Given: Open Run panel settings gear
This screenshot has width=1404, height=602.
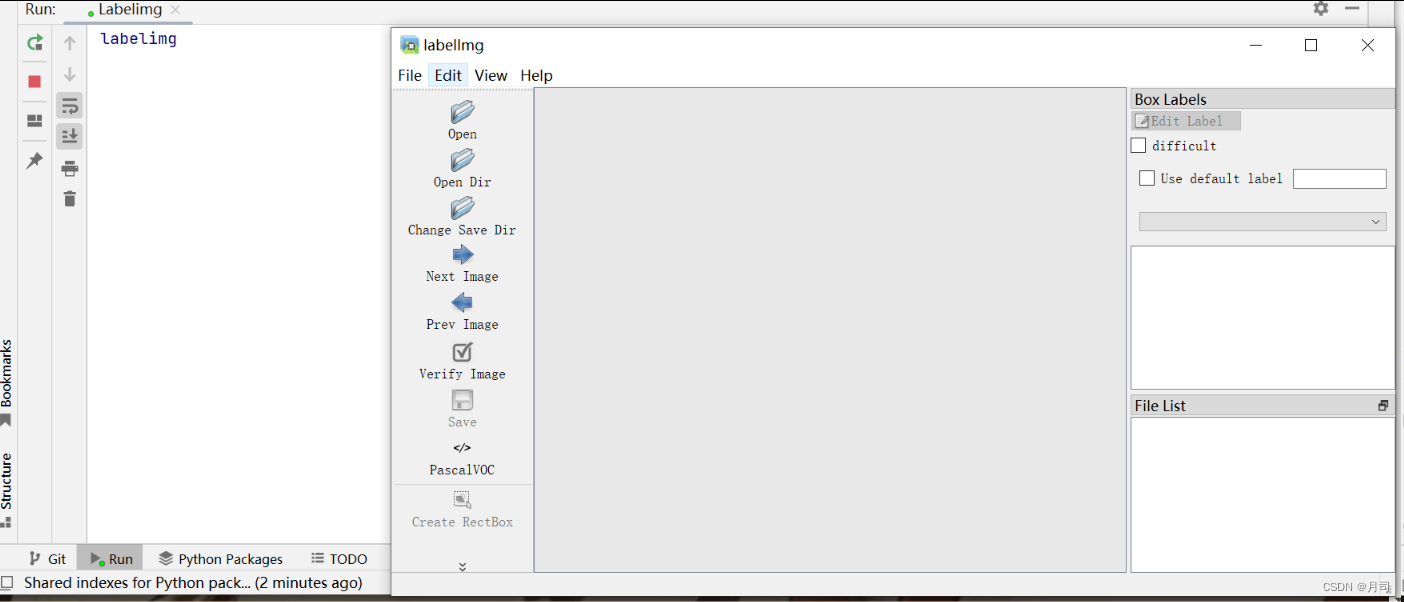Looking at the screenshot, I should tap(1321, 8).
